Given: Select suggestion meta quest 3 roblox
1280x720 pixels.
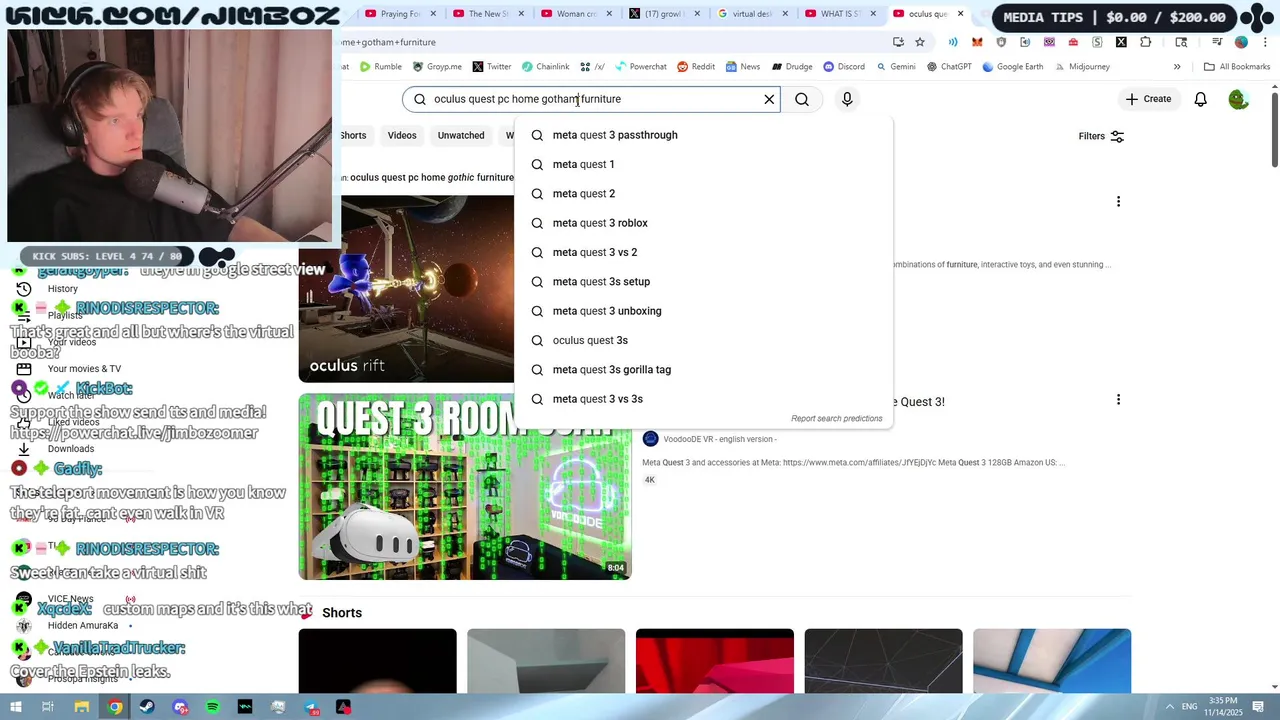Looking at the screenshot, I should point(703,223).
